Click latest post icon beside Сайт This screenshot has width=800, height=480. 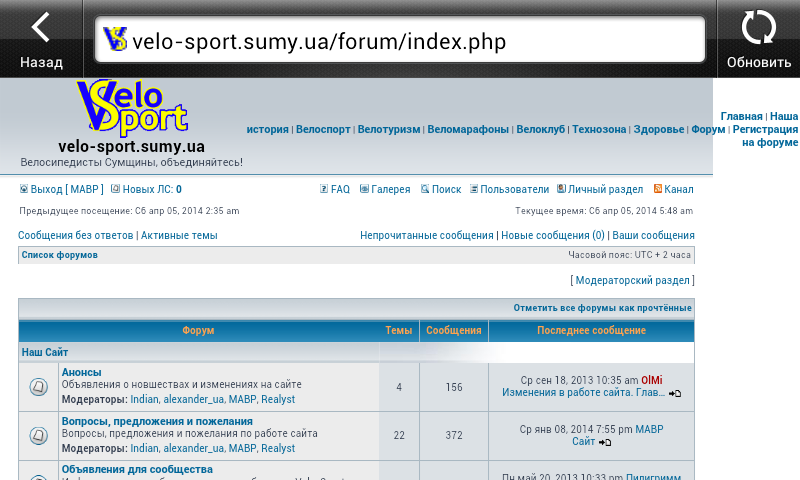click(605, 442)
